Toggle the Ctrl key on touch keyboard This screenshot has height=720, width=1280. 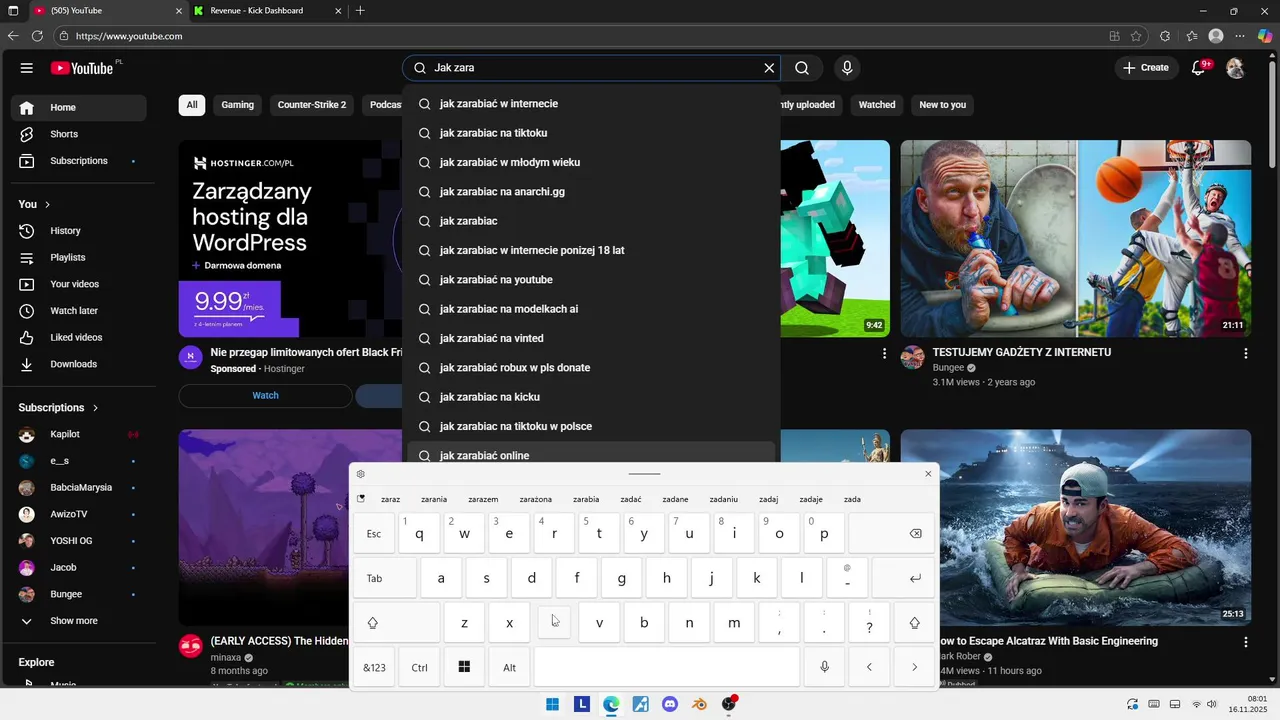(x=420, y=667)
